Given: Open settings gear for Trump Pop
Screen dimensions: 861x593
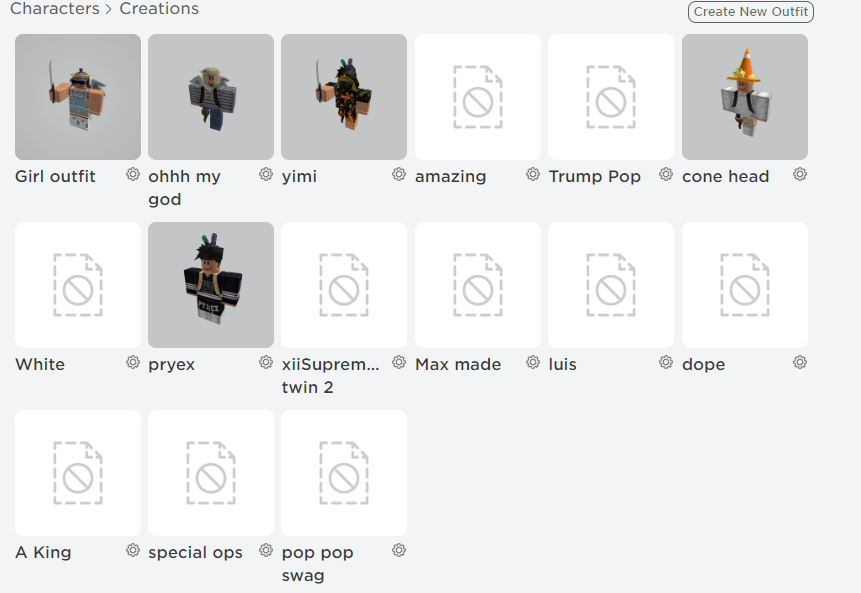Looking at the screenshot, I should [666, 174].
